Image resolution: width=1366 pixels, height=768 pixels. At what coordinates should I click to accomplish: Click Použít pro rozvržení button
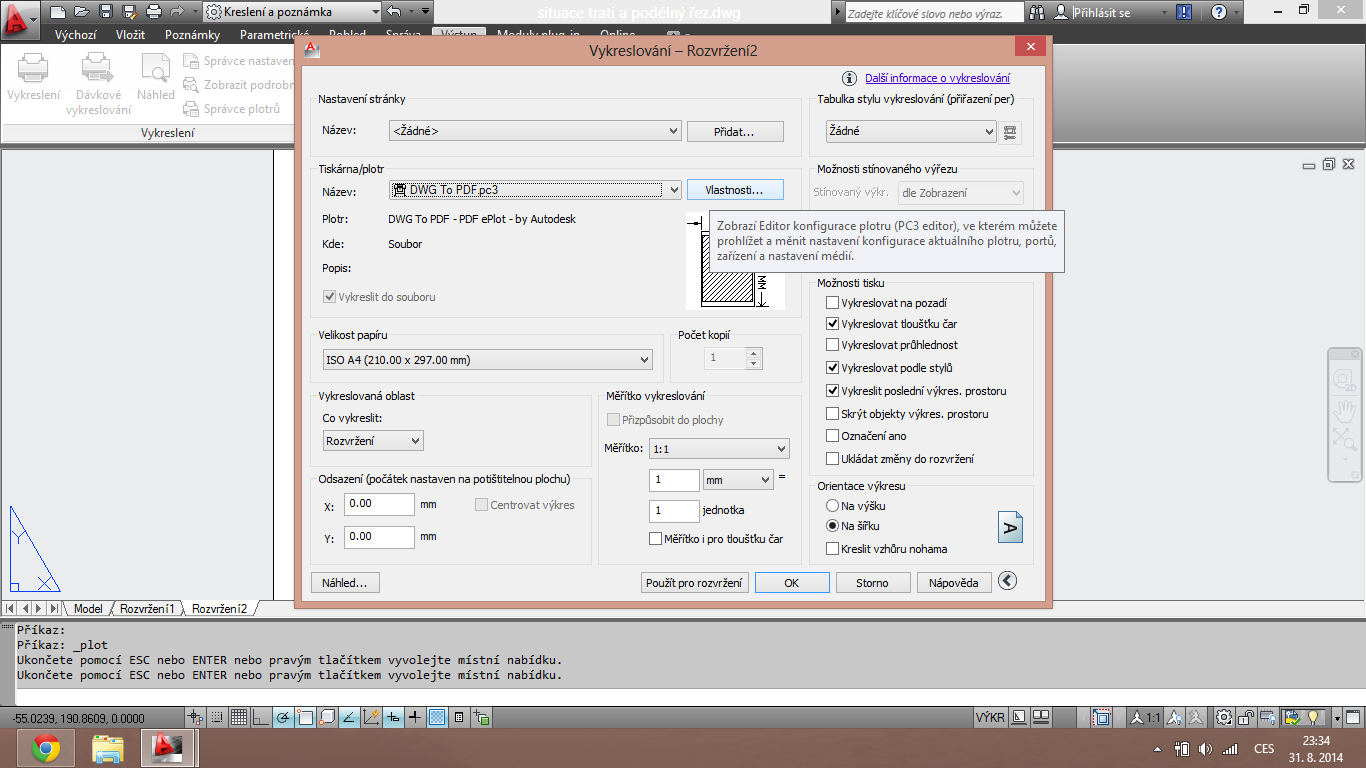click(694, 583)
